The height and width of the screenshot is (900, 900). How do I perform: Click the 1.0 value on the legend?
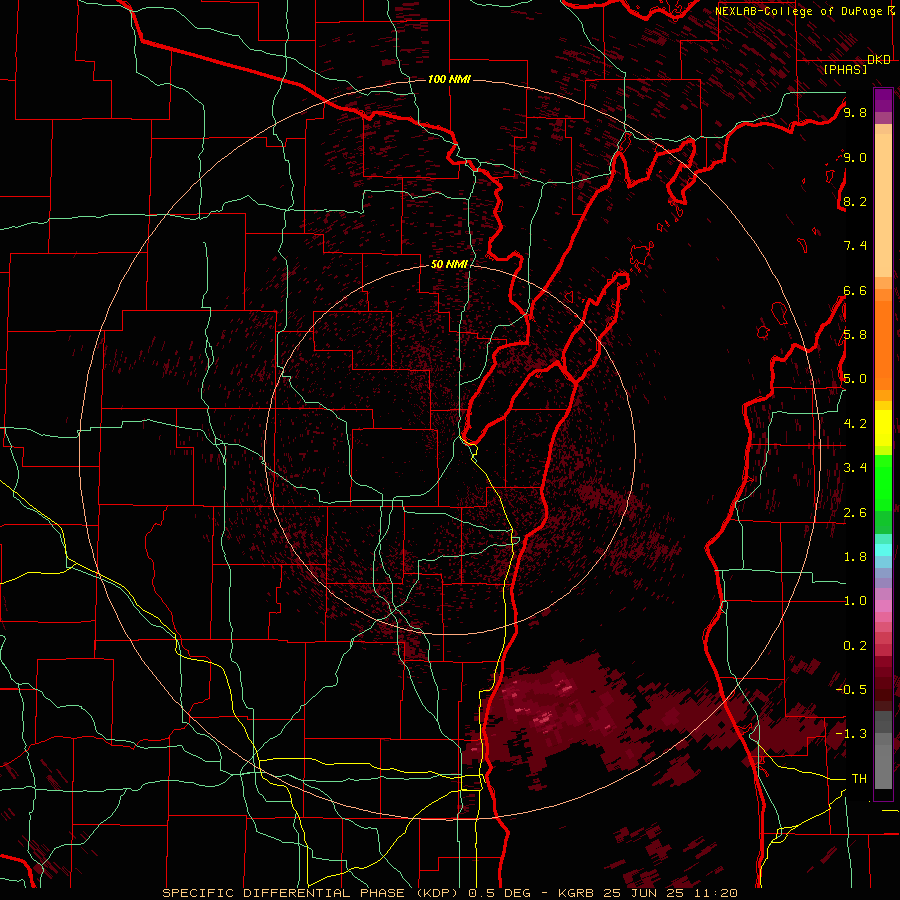click(x=855, y=601)
